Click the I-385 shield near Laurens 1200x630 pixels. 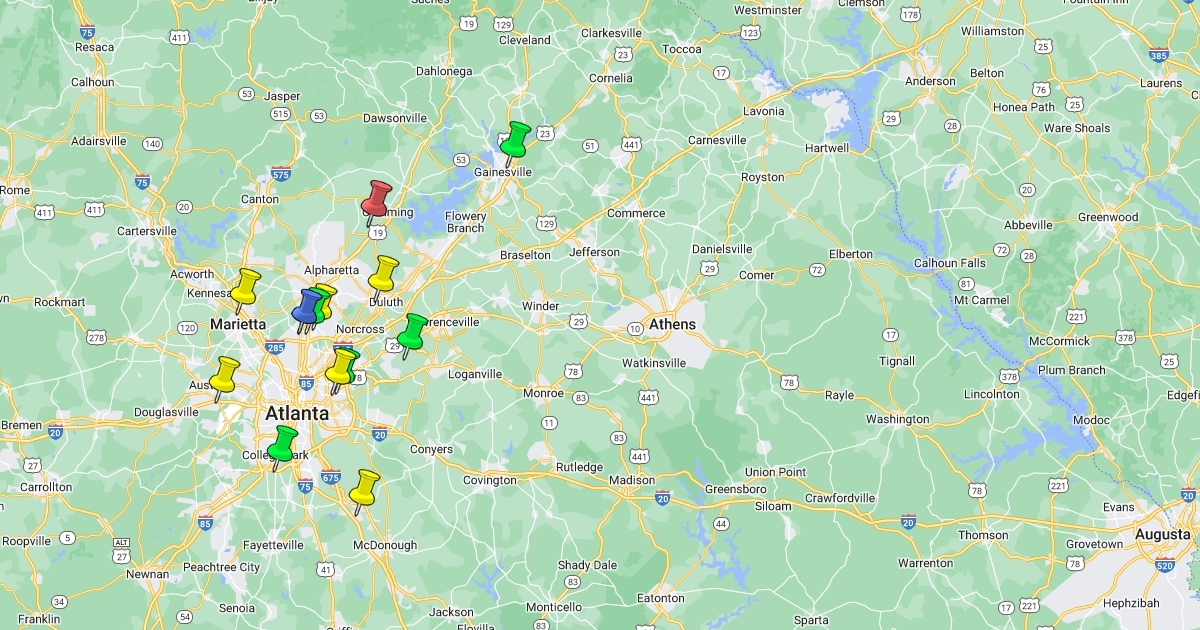(x=1159, y=56)
